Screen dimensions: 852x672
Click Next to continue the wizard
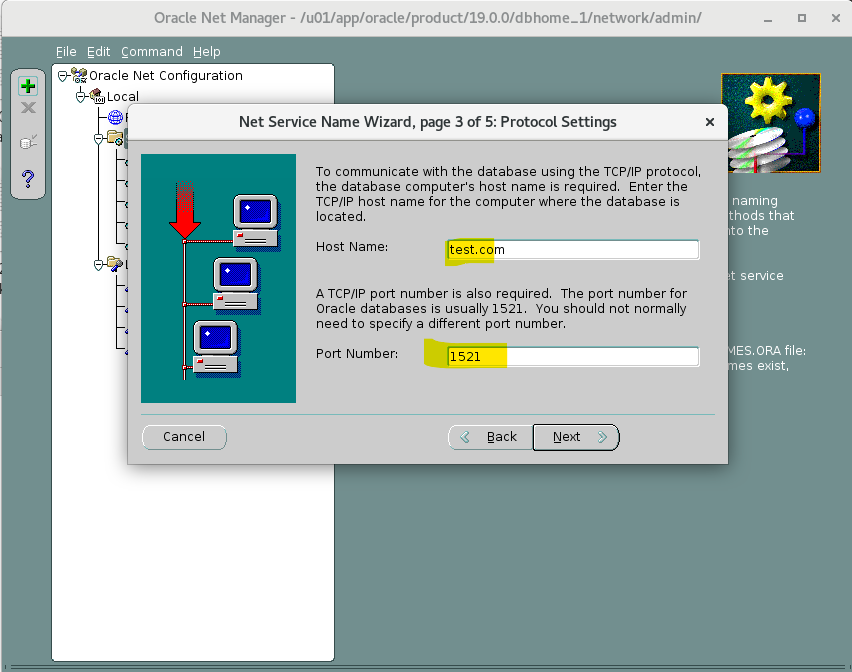click(576, 437)
